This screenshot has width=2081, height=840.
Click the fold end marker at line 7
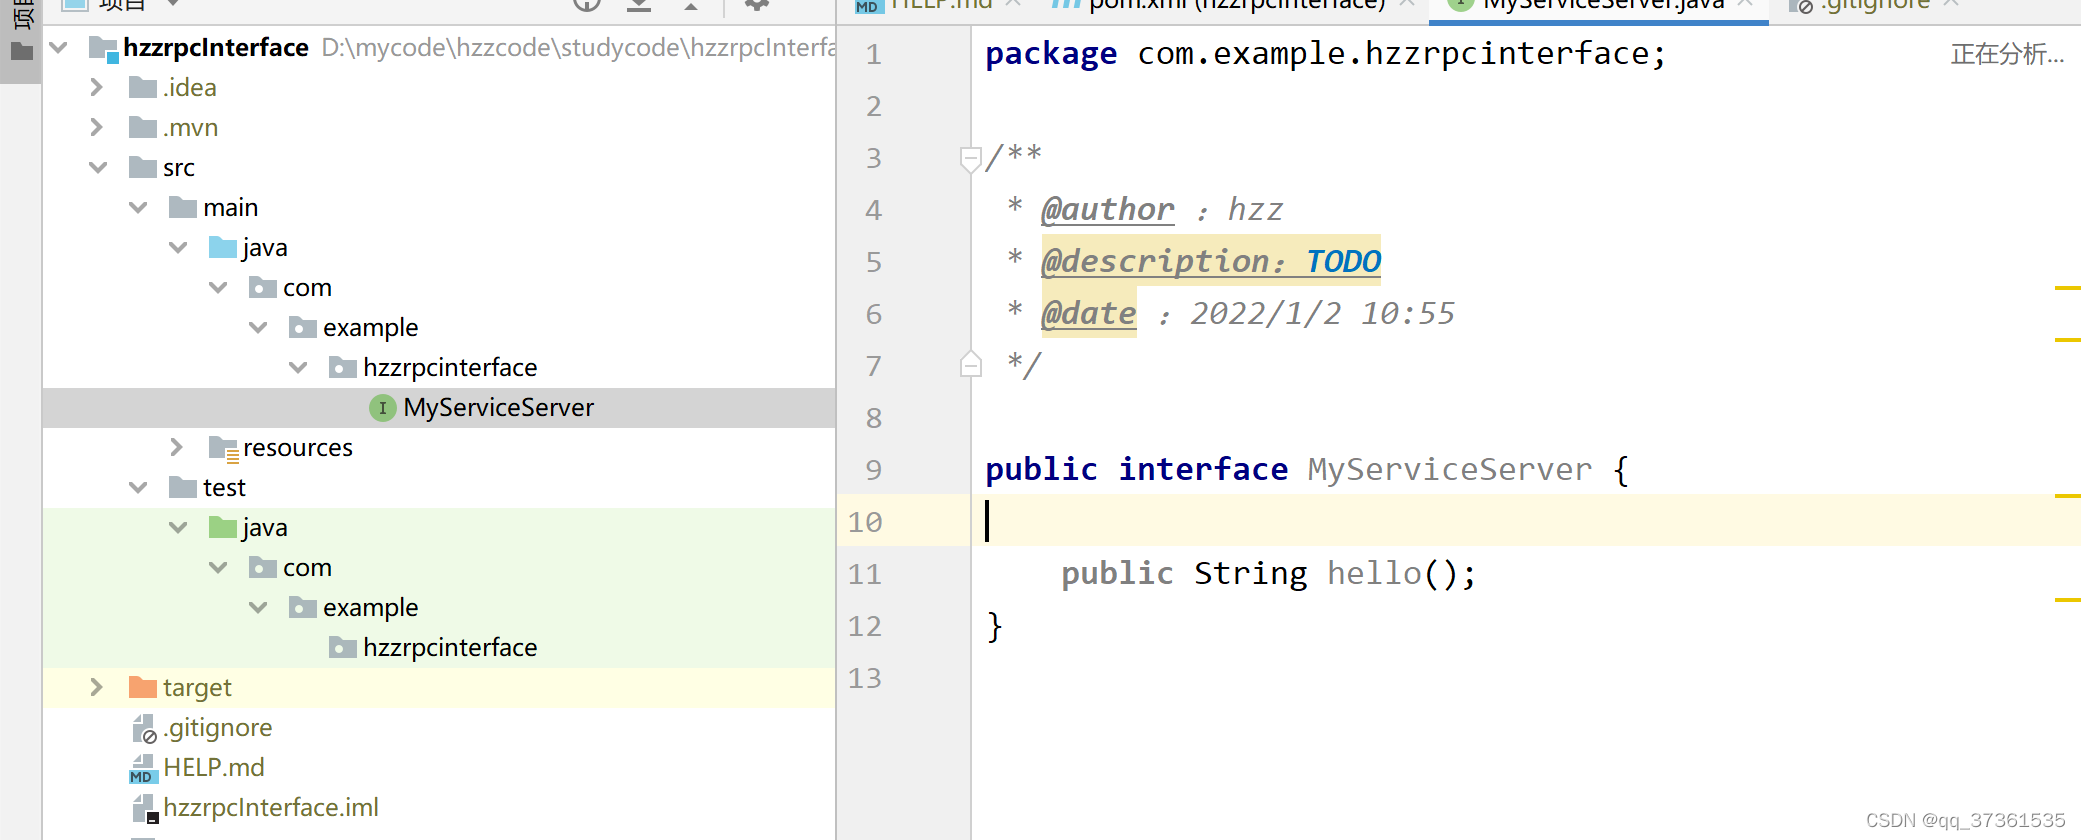(970, 364)
